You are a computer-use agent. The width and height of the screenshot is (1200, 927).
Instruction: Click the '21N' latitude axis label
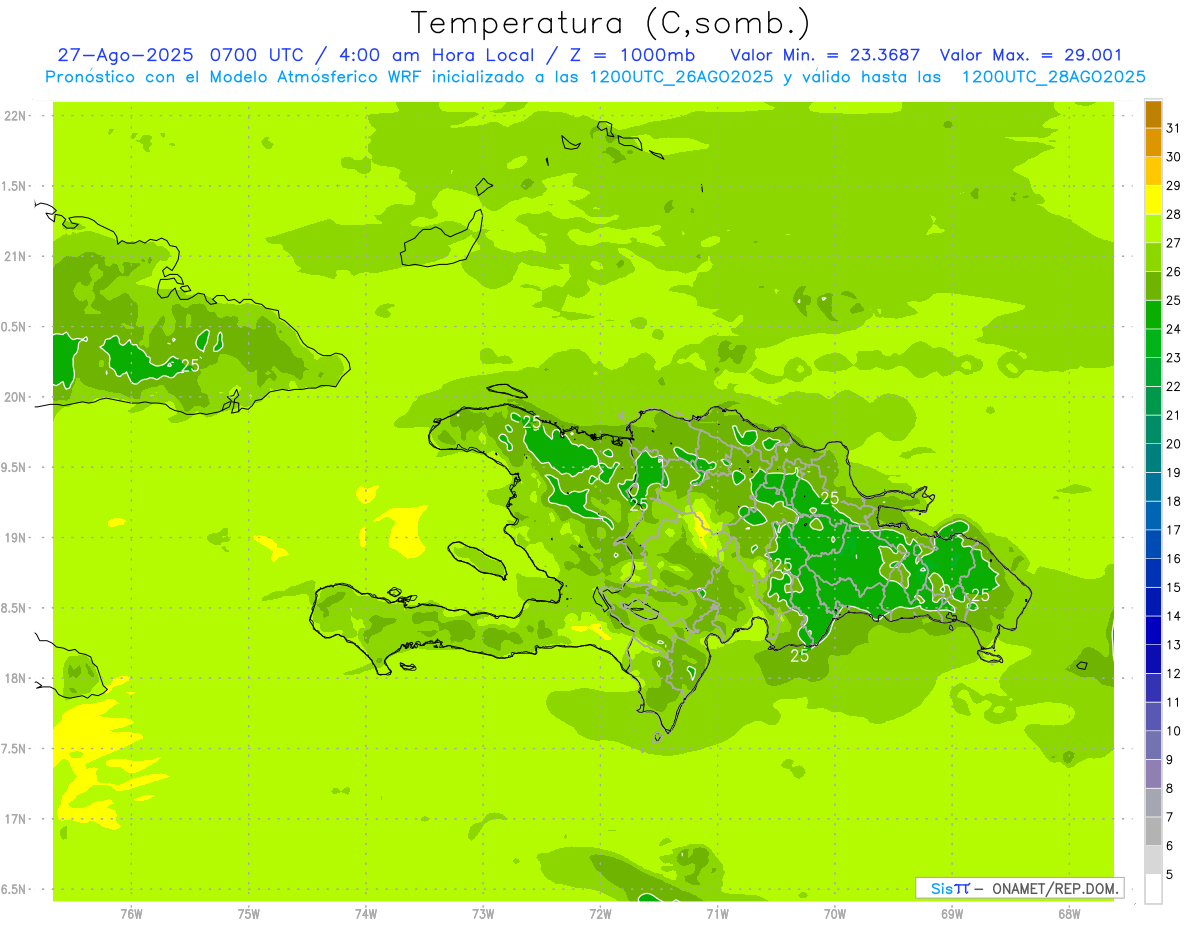click(15, 256)
